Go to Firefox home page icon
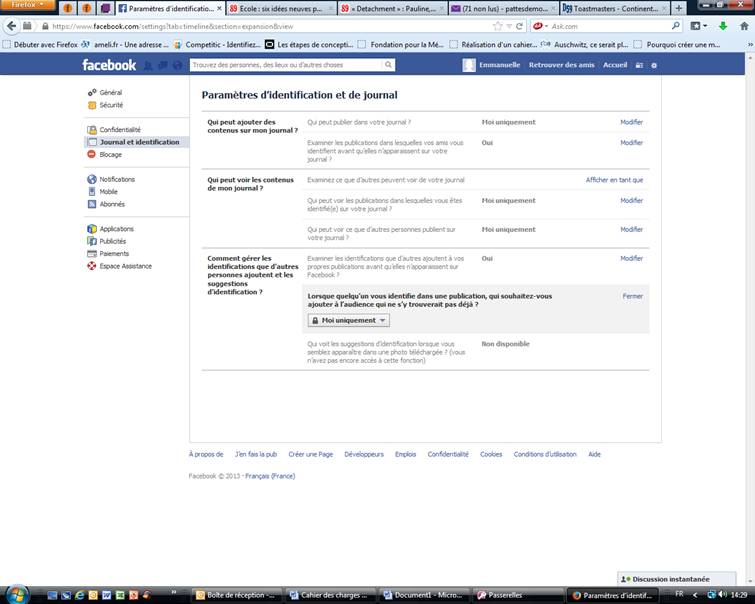The image size is (755, 604). (x=744, y=26)
